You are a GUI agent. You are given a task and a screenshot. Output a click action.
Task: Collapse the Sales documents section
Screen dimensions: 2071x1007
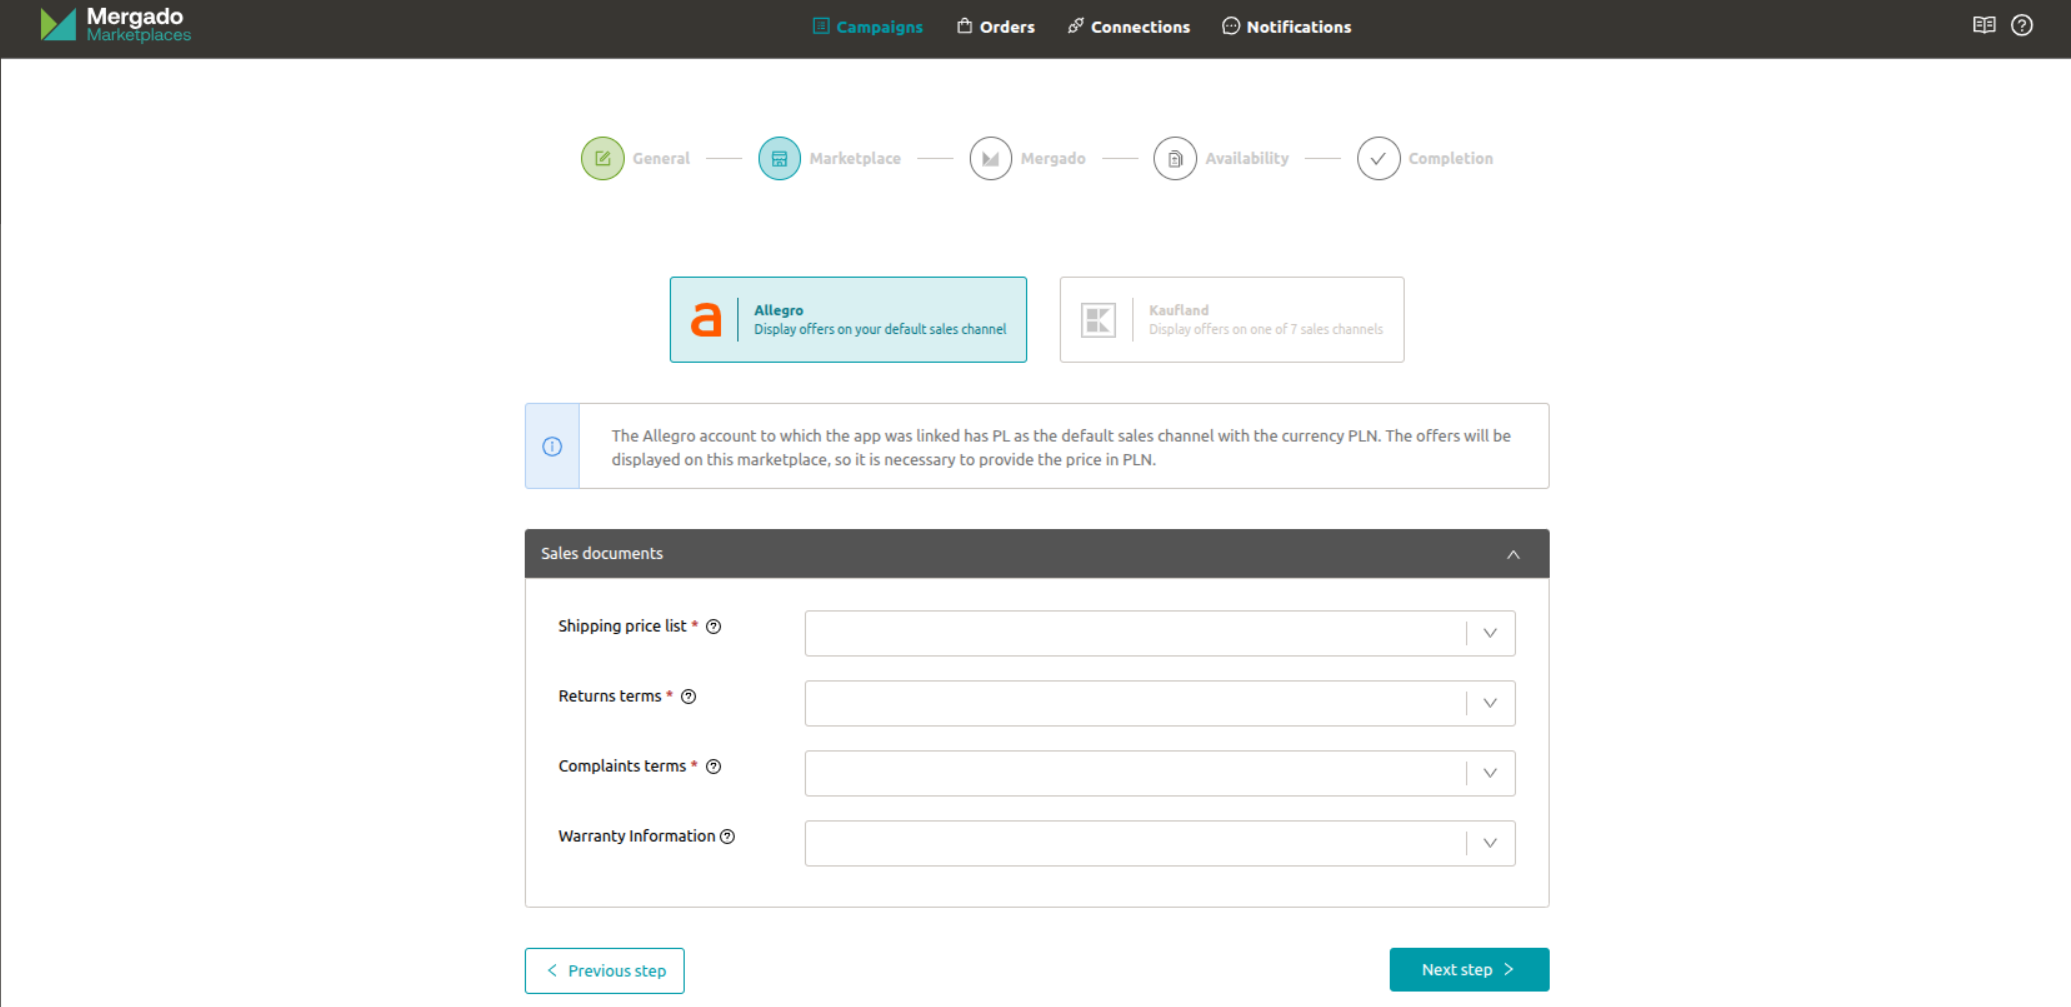tap(1513, 554)
